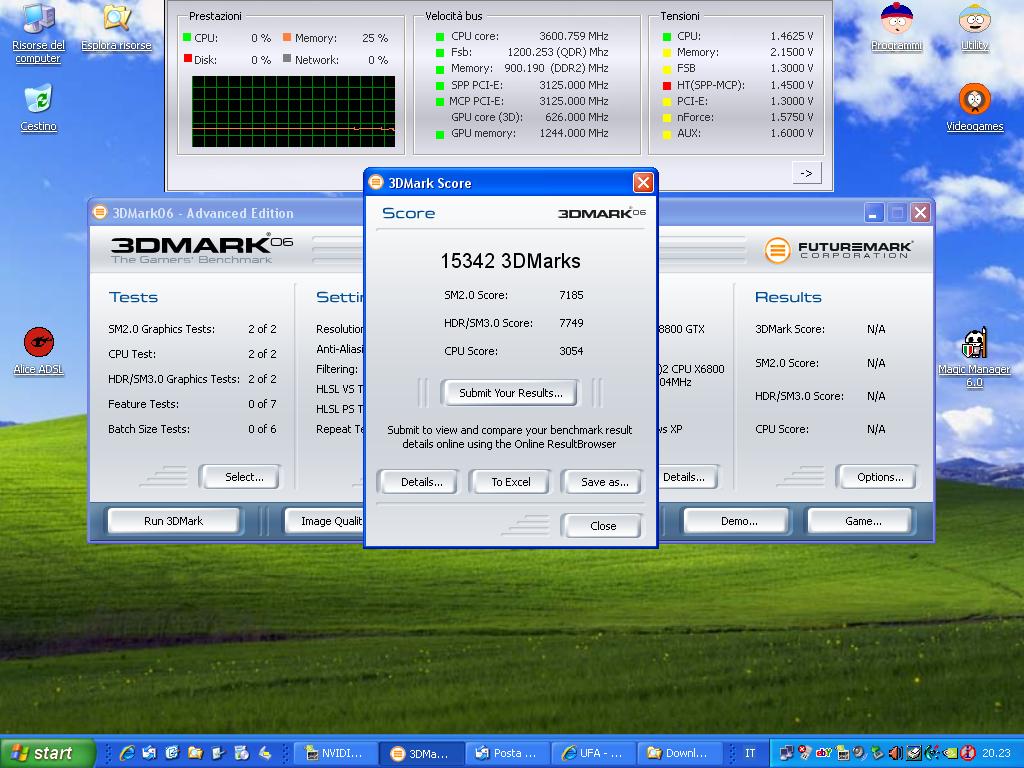Viewport: 1024px width, 768px height.
Task: Click the safely remove hardware tray icon
Action: pyautogui.click(x=877, y=753)
